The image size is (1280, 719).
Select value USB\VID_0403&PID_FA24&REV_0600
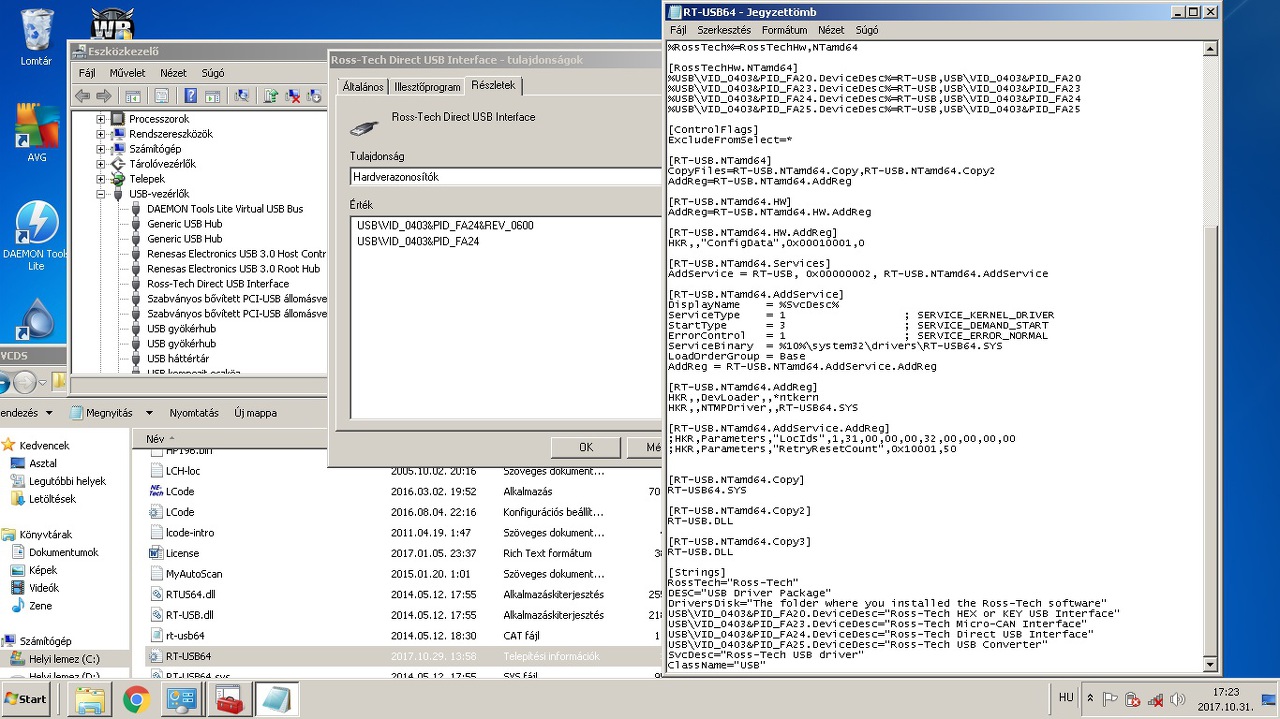pos(445,225)
